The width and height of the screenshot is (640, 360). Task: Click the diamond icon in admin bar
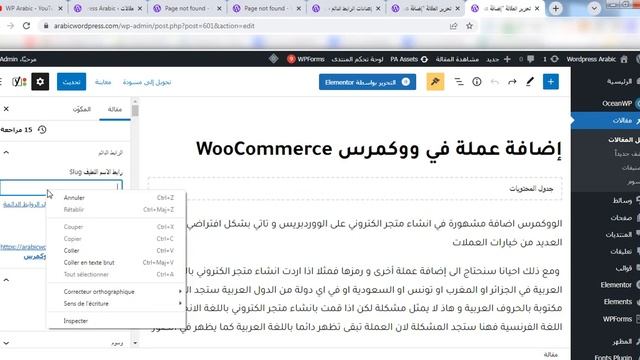pos(273,59)
